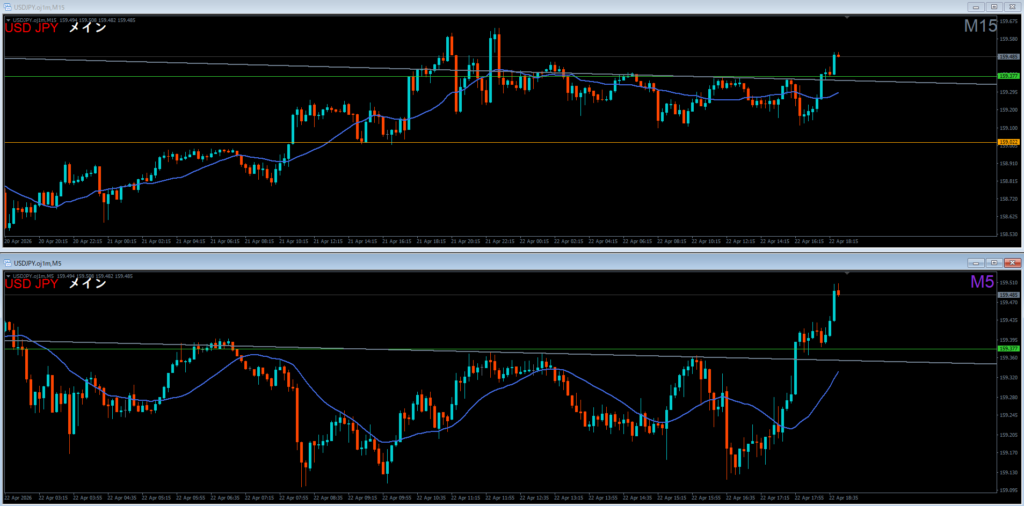Click 22 Apr 18:35 on M5 time axis
This screenshot has width=1024, height=506.
point(843,498)
